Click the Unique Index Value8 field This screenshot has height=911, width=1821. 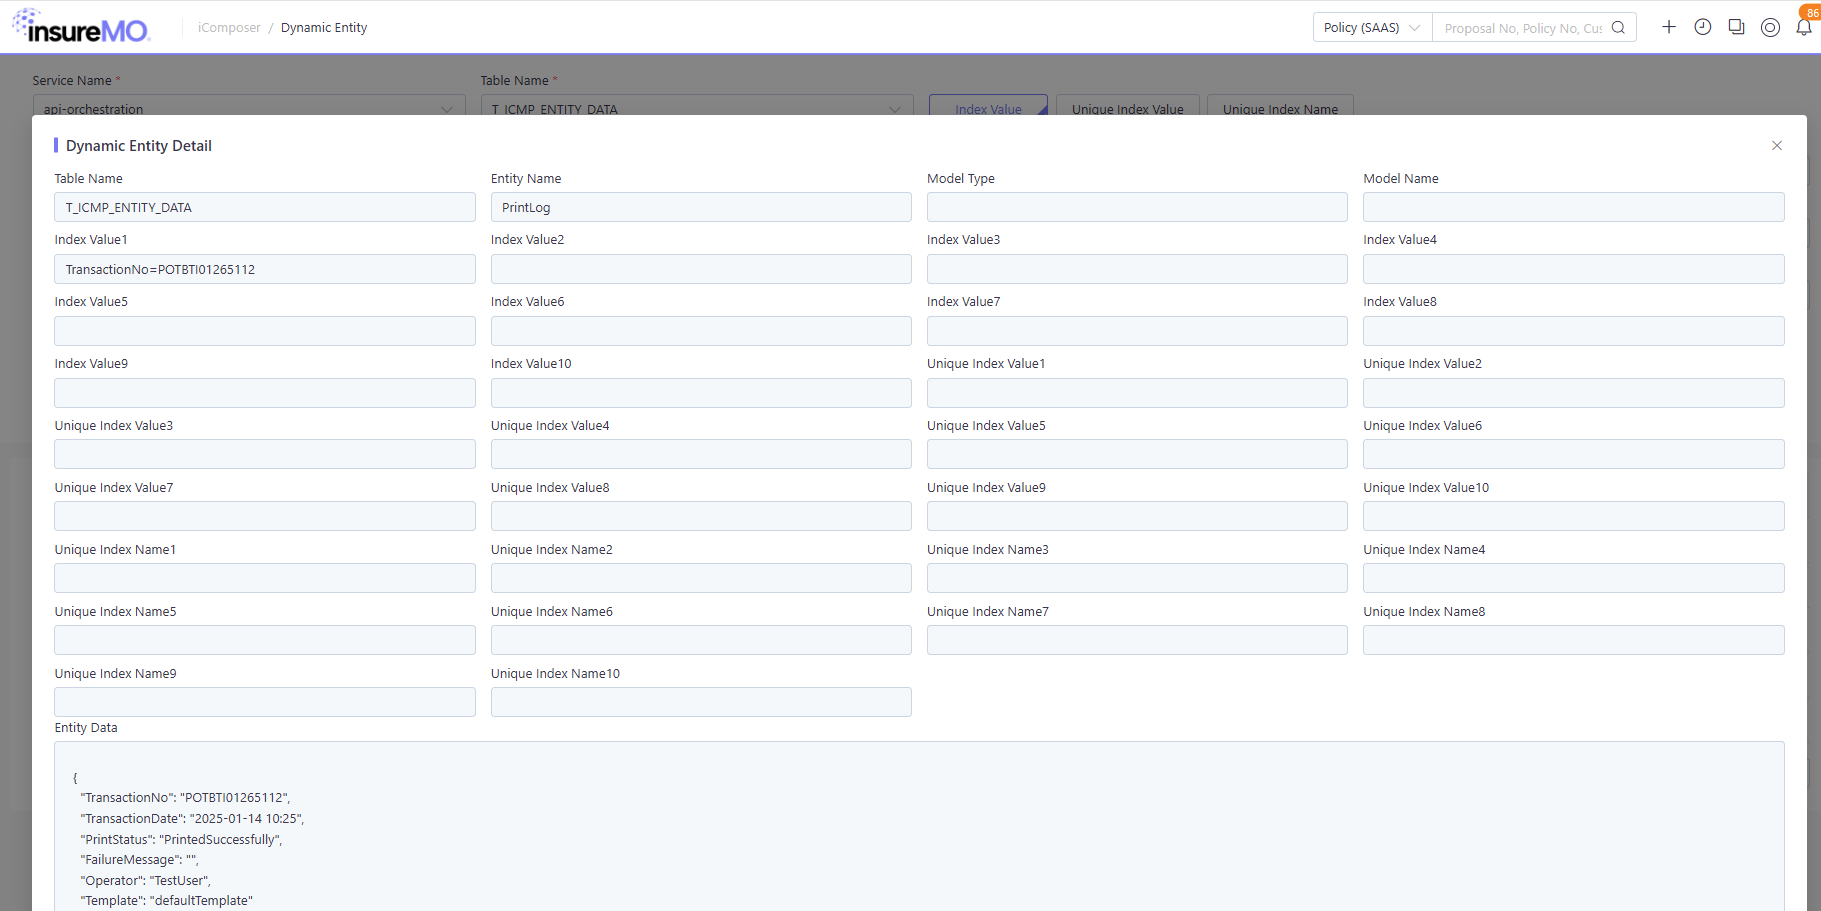click(701, 516)
